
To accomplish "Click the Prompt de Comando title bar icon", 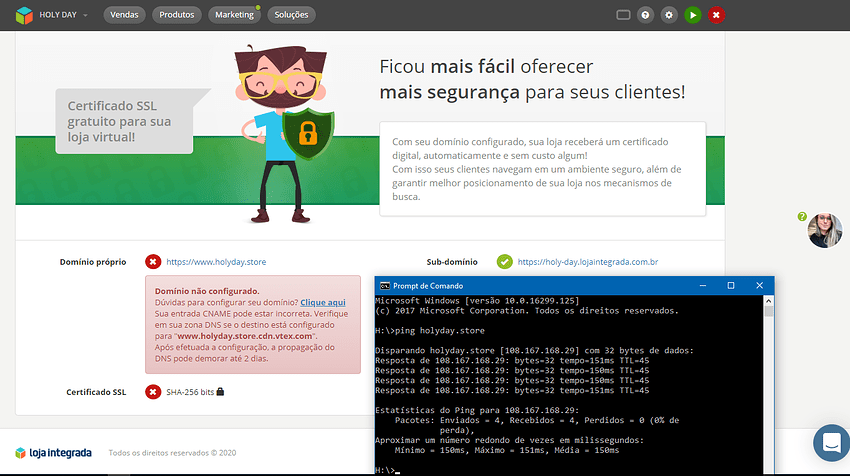I will pyautogui.click(x=385, y=286).
